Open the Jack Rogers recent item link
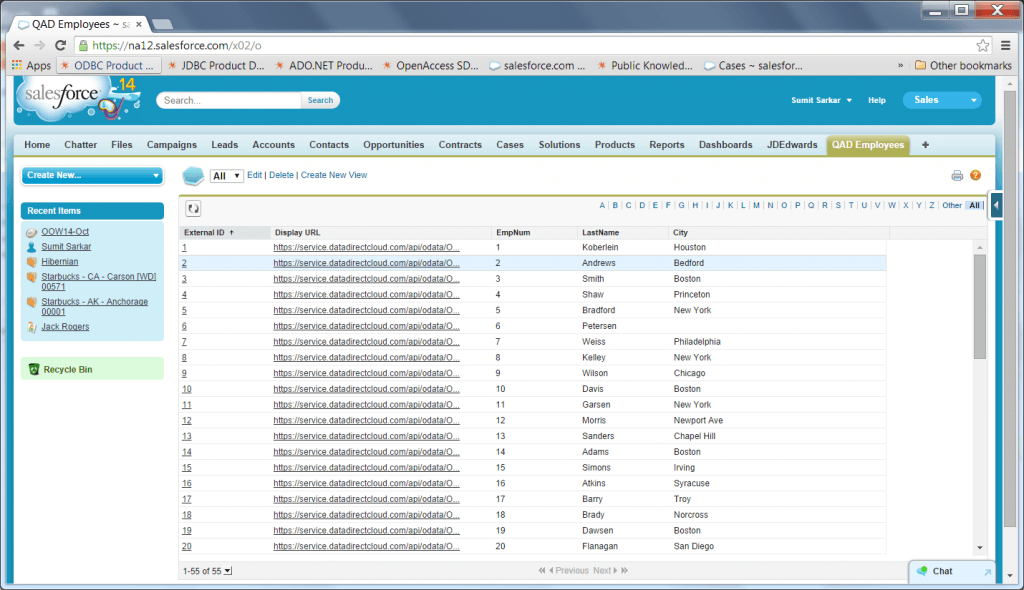The image size is (1024, 590). point(64,326)
